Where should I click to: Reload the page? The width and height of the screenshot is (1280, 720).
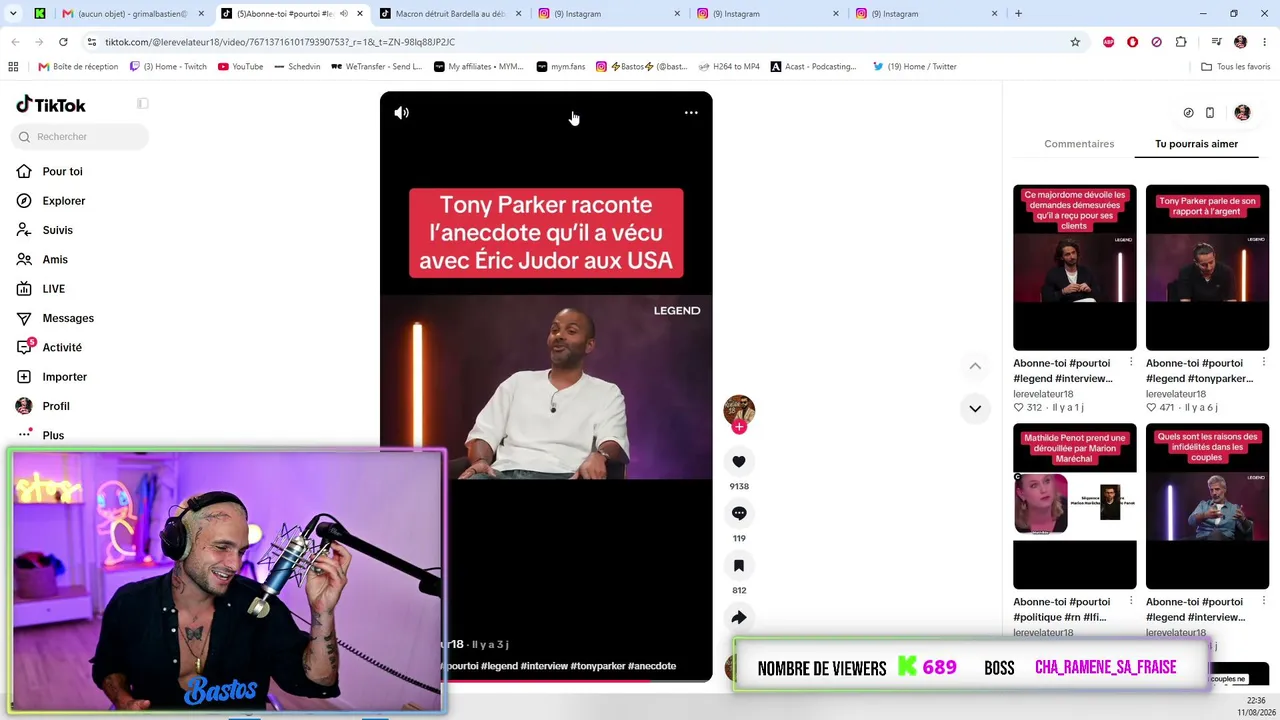63,42
